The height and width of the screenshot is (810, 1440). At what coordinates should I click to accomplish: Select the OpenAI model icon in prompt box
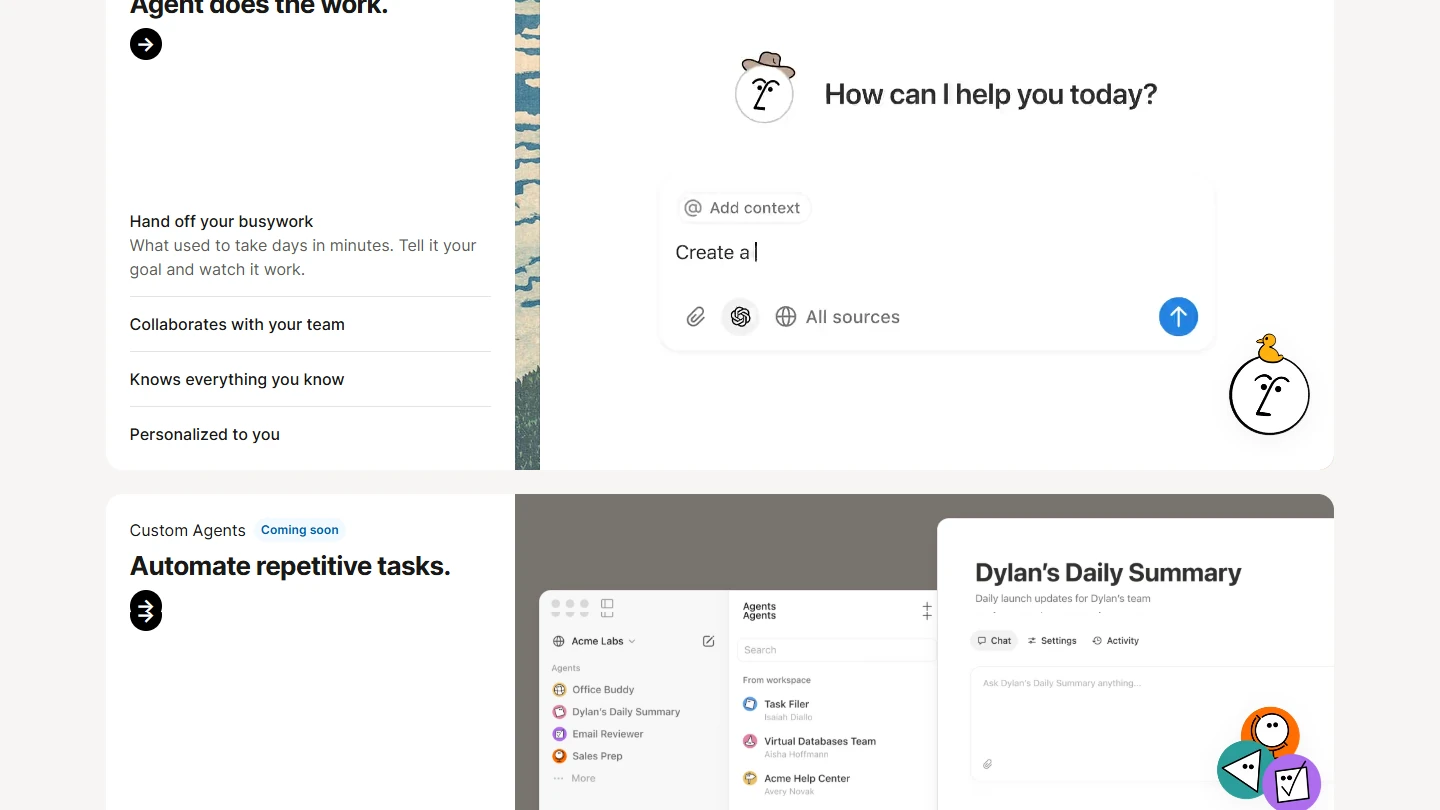coord(740,317)
